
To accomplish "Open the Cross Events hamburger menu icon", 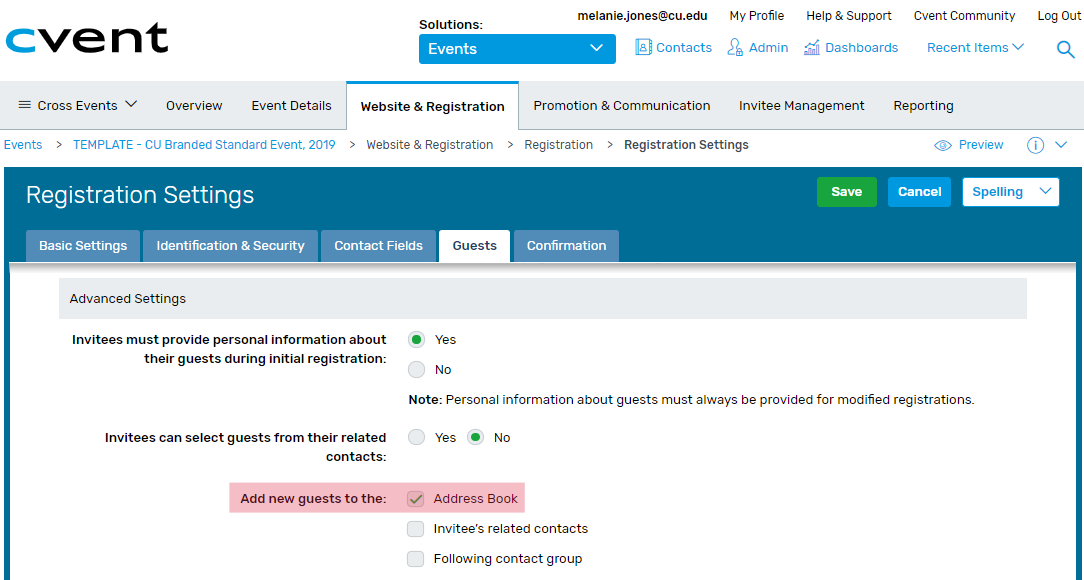I will tap(24, 105).
